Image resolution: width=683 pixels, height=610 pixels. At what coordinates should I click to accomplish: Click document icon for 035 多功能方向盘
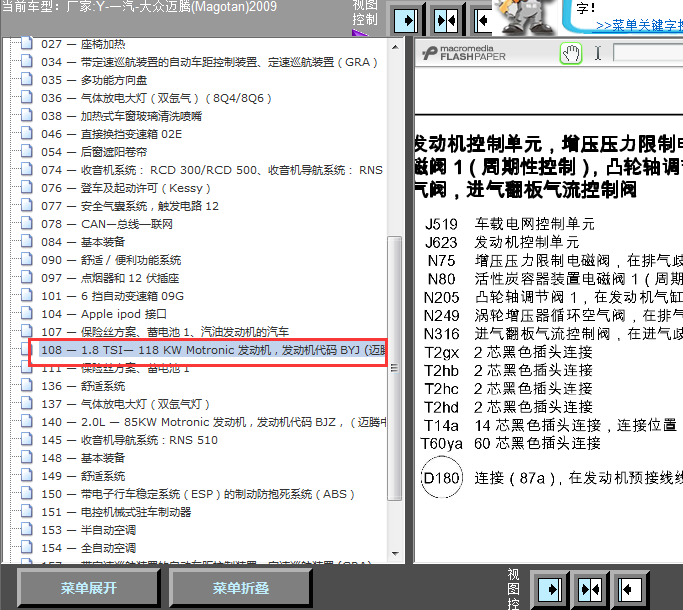(27, 79)
